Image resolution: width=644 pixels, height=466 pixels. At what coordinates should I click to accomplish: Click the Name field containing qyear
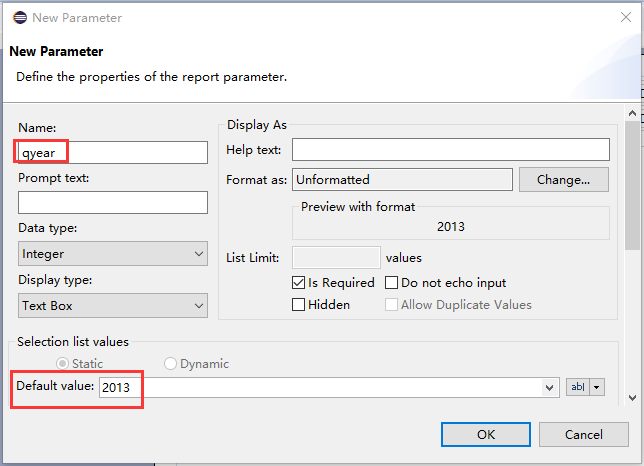(112, 152)
